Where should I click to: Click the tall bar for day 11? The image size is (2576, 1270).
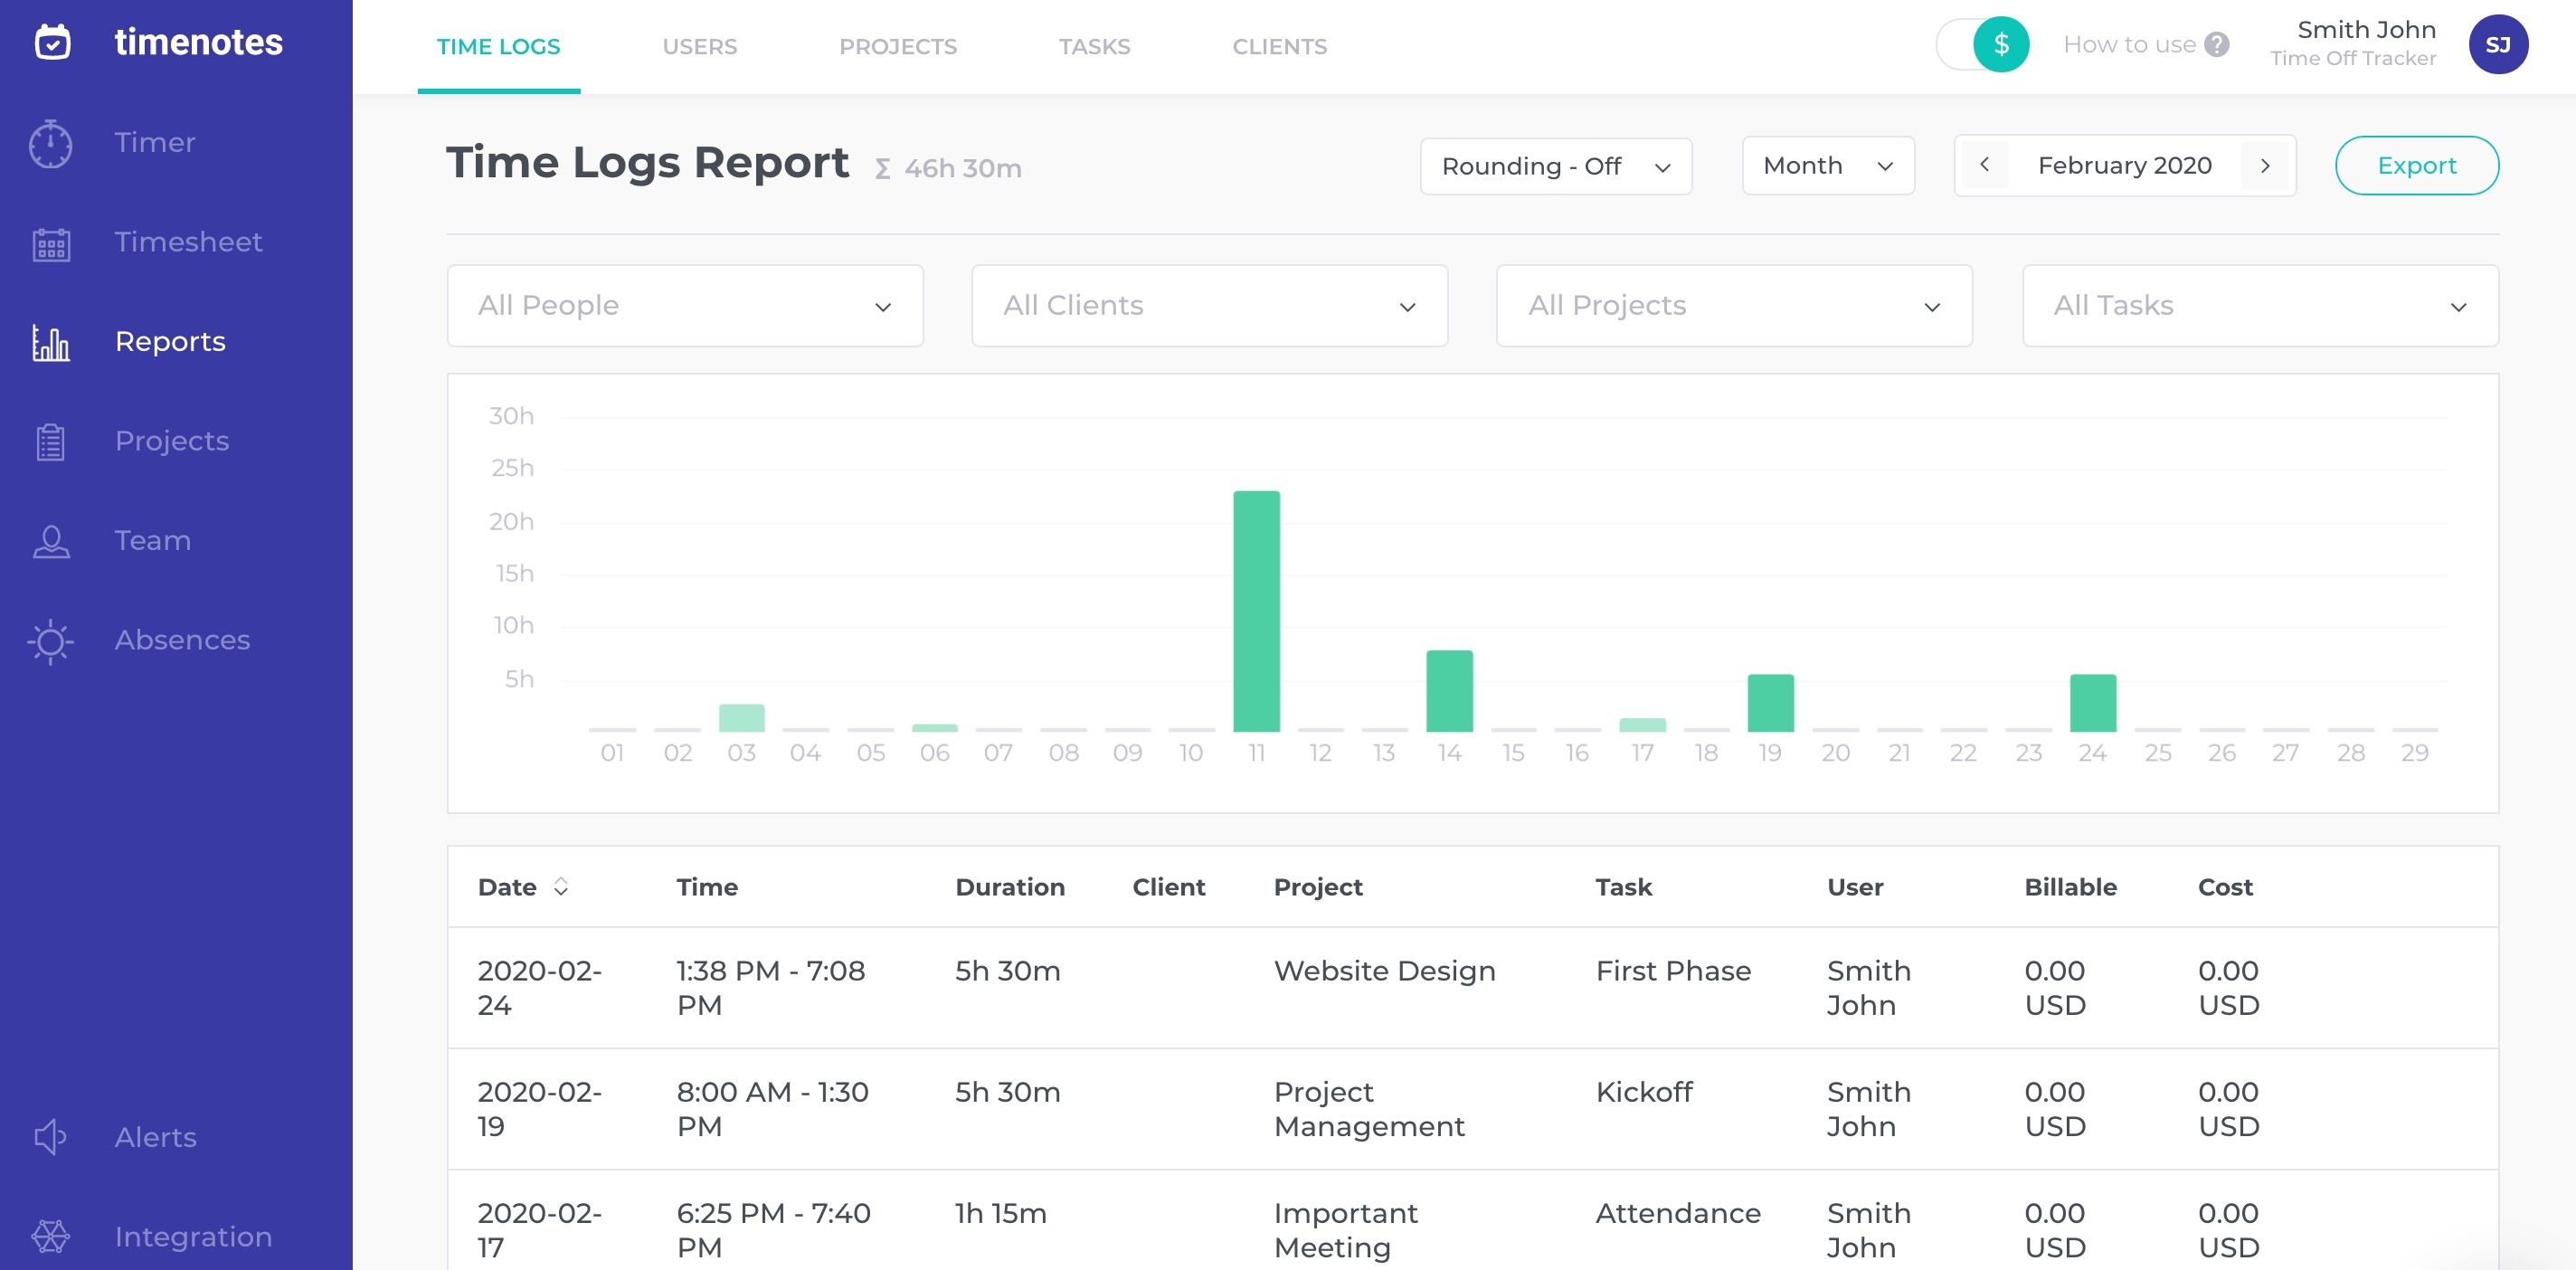tap(1256, 611)
